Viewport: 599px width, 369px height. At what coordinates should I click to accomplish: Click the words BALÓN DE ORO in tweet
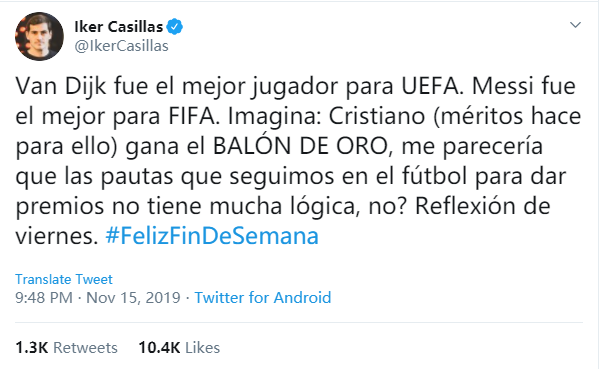300,146
